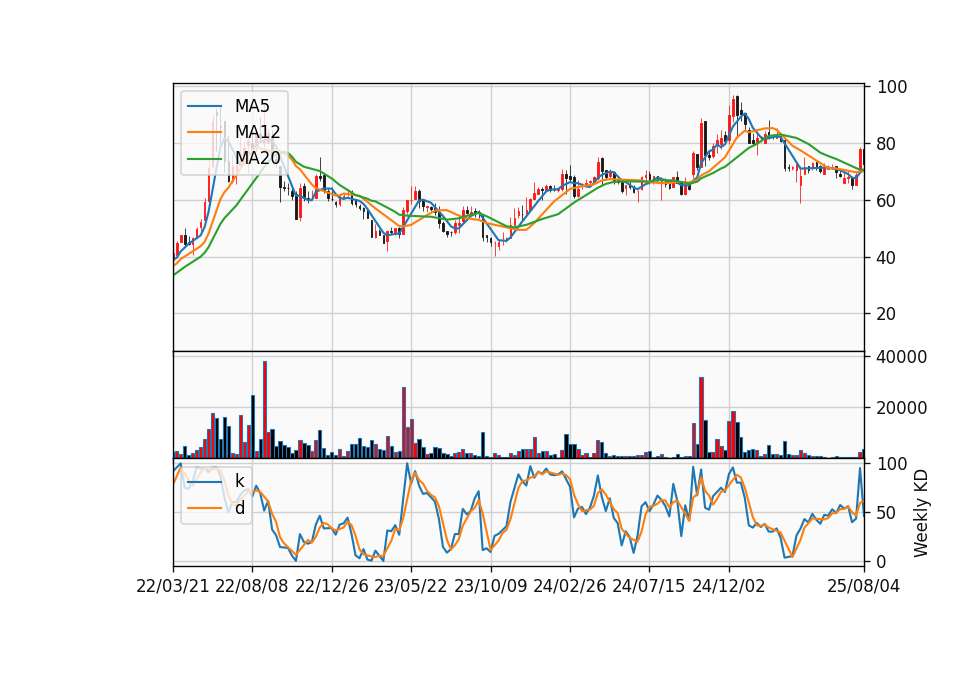Image resolution: width=960 pixels, height=690 pixels.
Task: Click the 40000 volume axis label
Action: 902,356
